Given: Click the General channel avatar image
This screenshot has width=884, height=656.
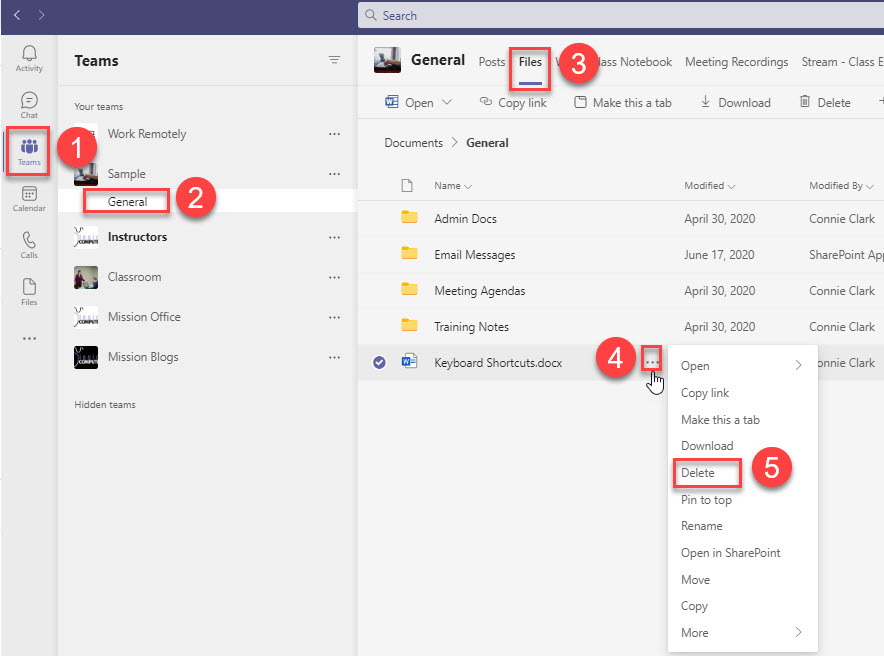Looking at the screenshot, I should point(387,60).
